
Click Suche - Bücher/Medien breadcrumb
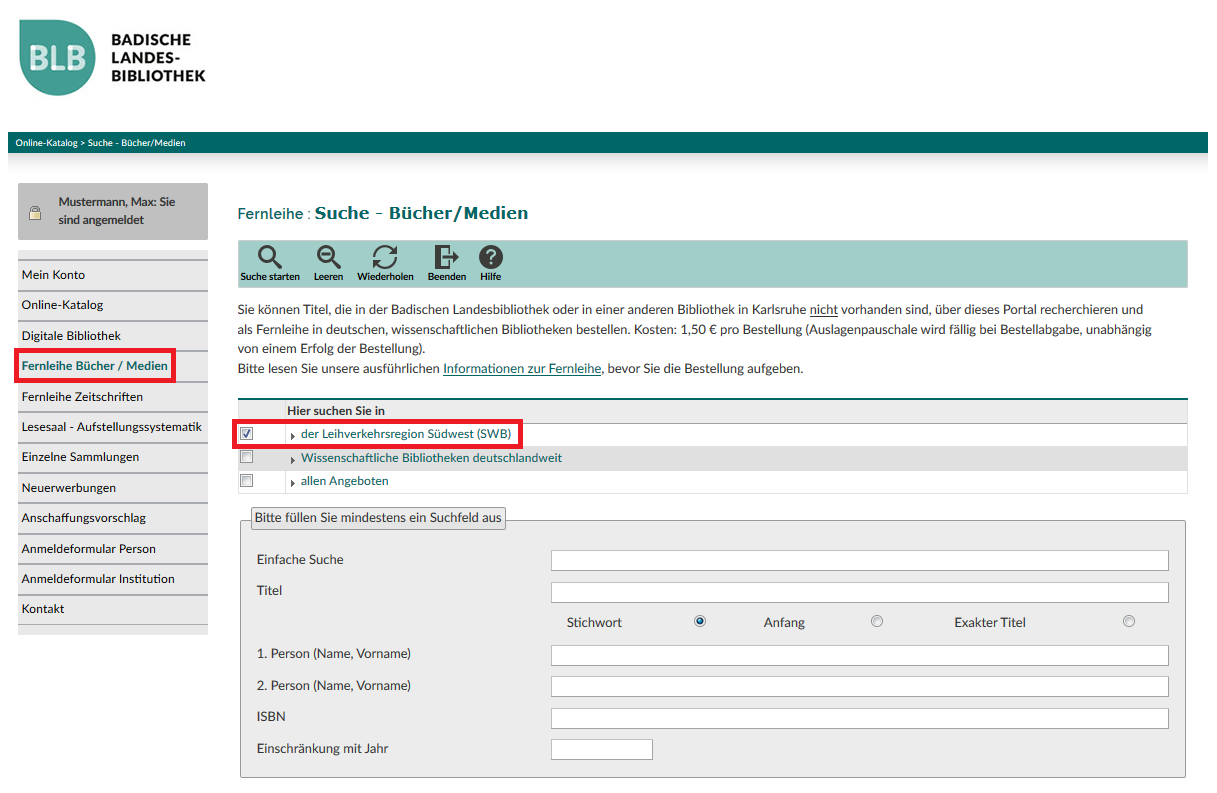tap(137, 143)
